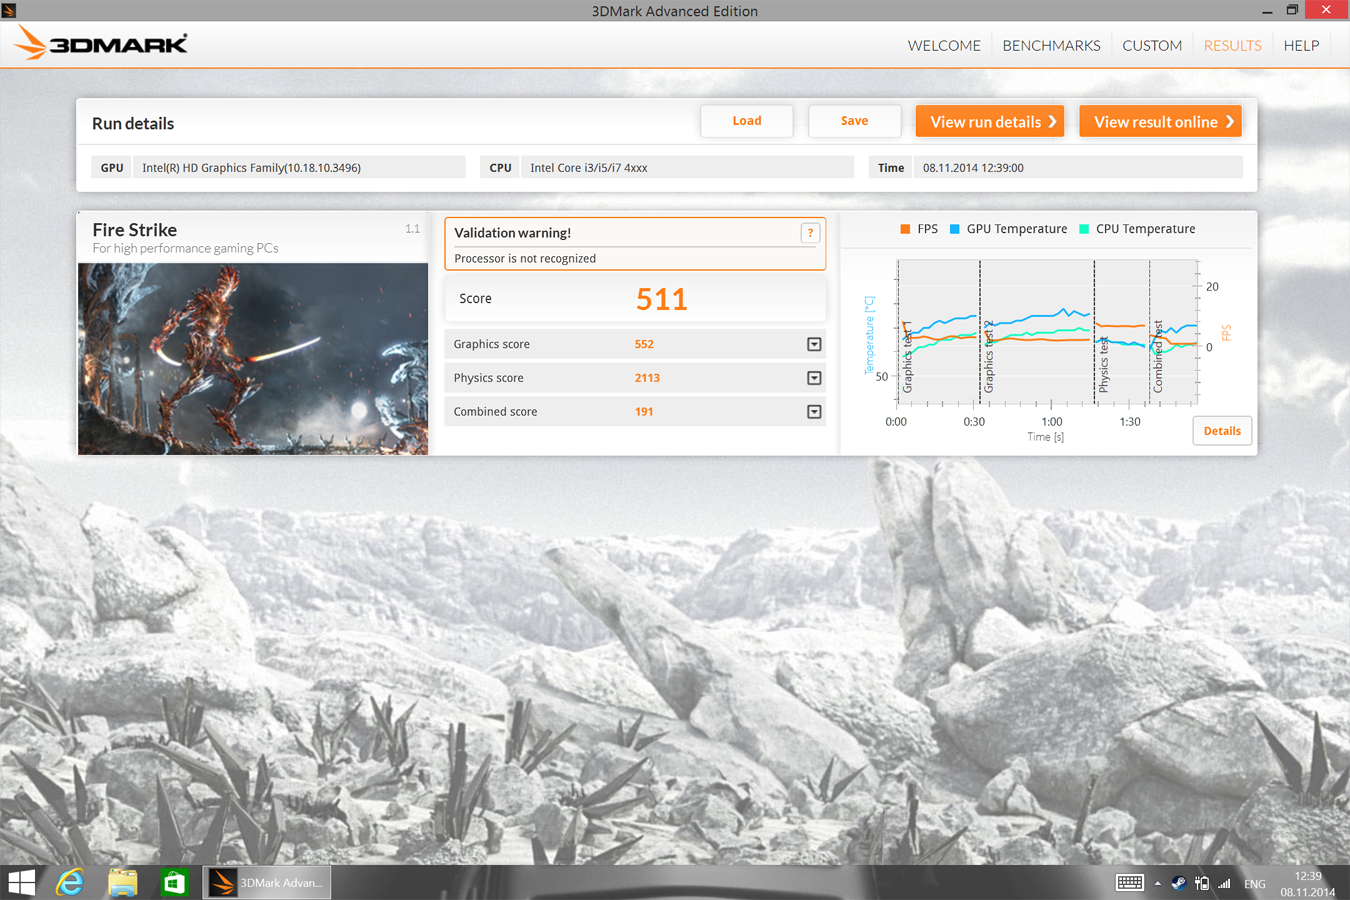The width and height of the screenshot is (1350, 900).
Task: Click the Load button
Action: (747, 121)
